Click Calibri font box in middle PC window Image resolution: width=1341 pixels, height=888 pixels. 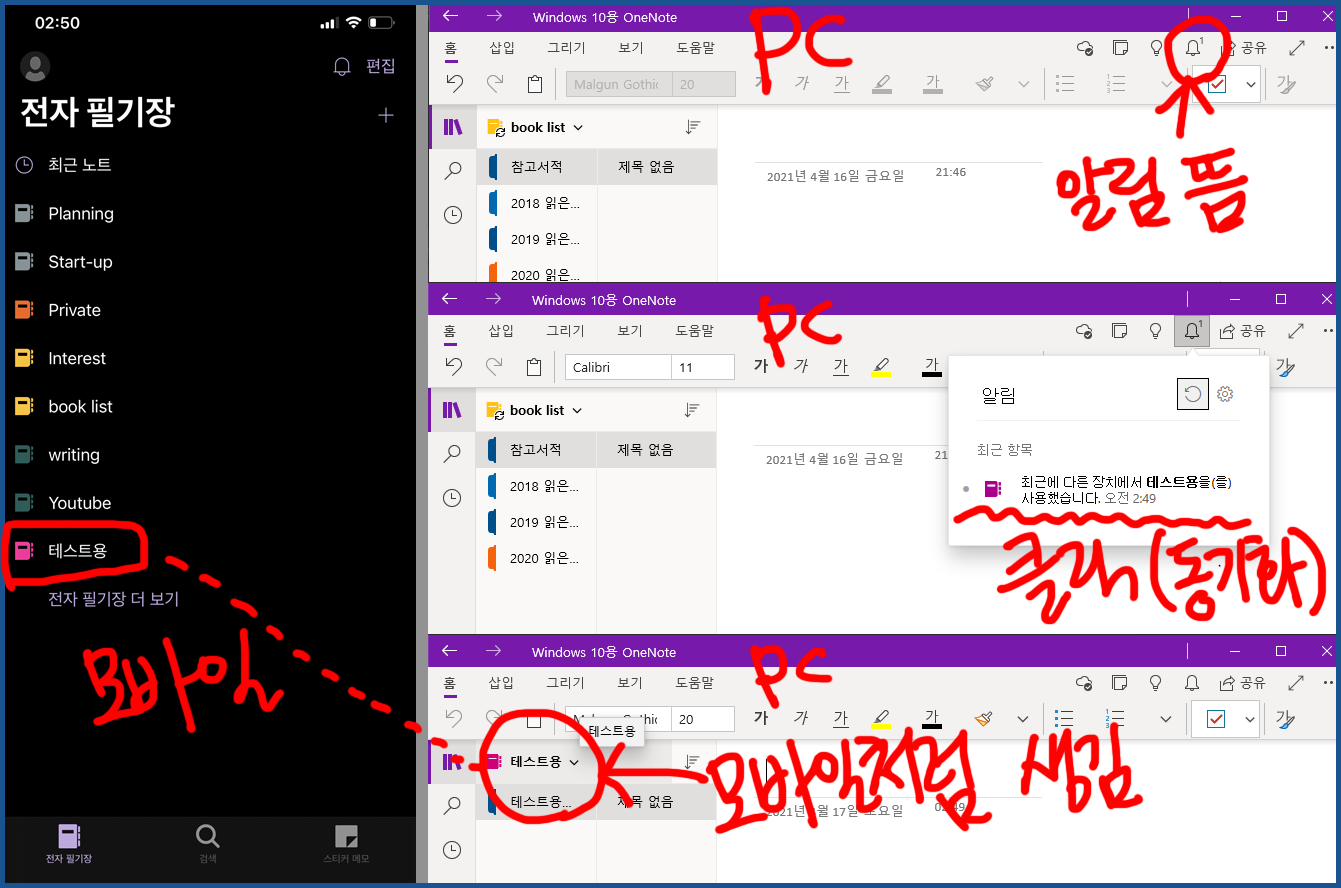coord(617,367)
